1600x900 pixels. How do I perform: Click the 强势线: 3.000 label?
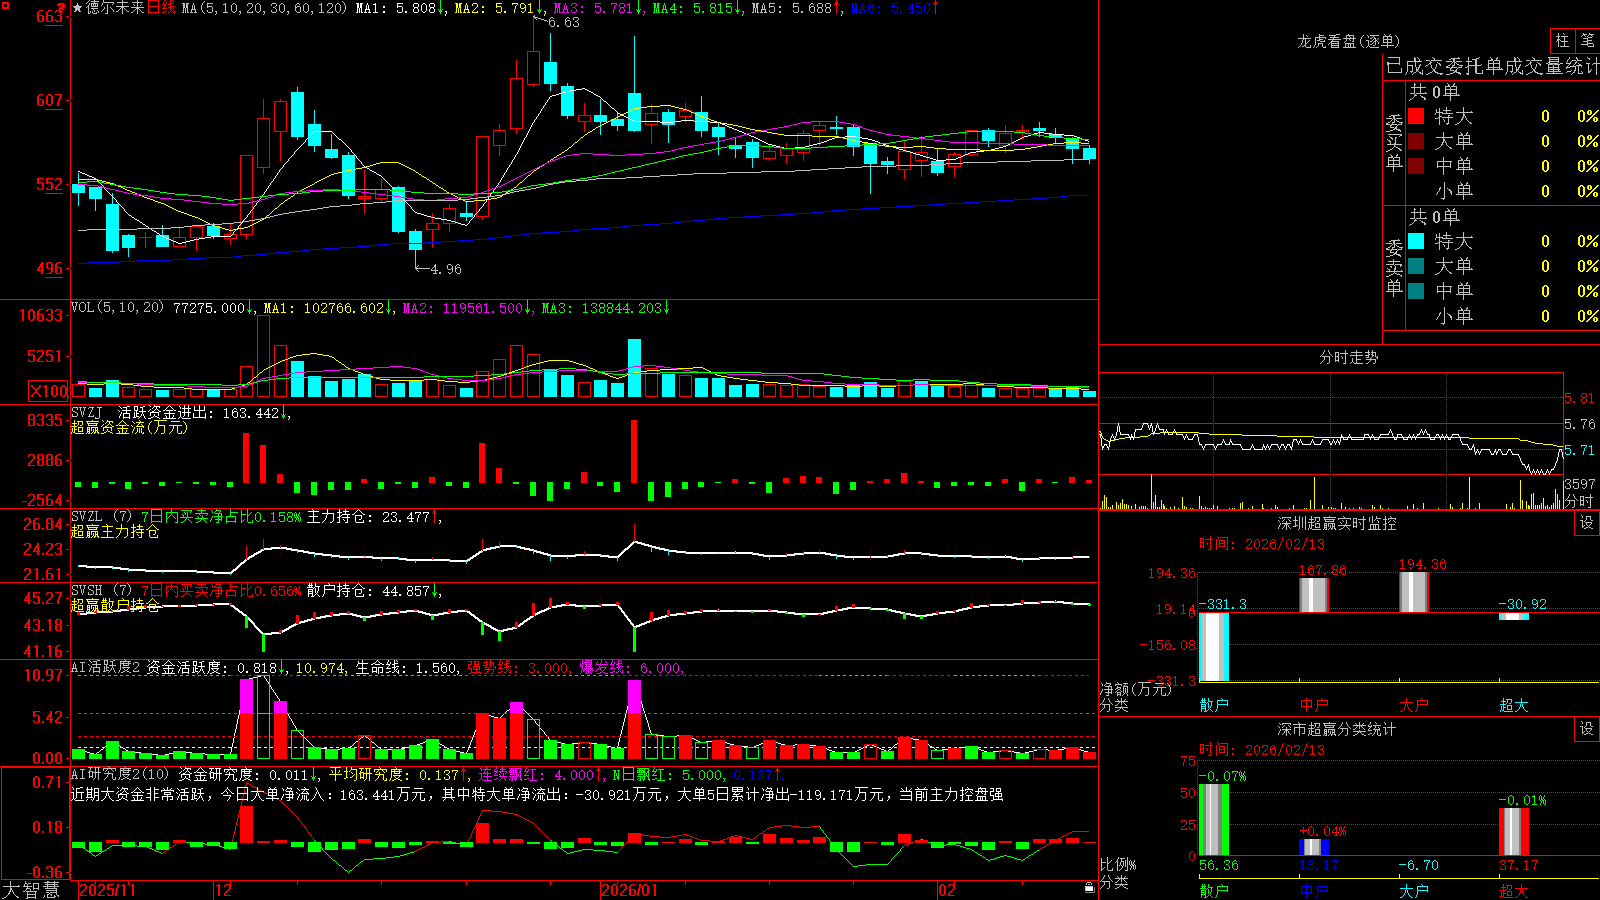coord(518,668)
